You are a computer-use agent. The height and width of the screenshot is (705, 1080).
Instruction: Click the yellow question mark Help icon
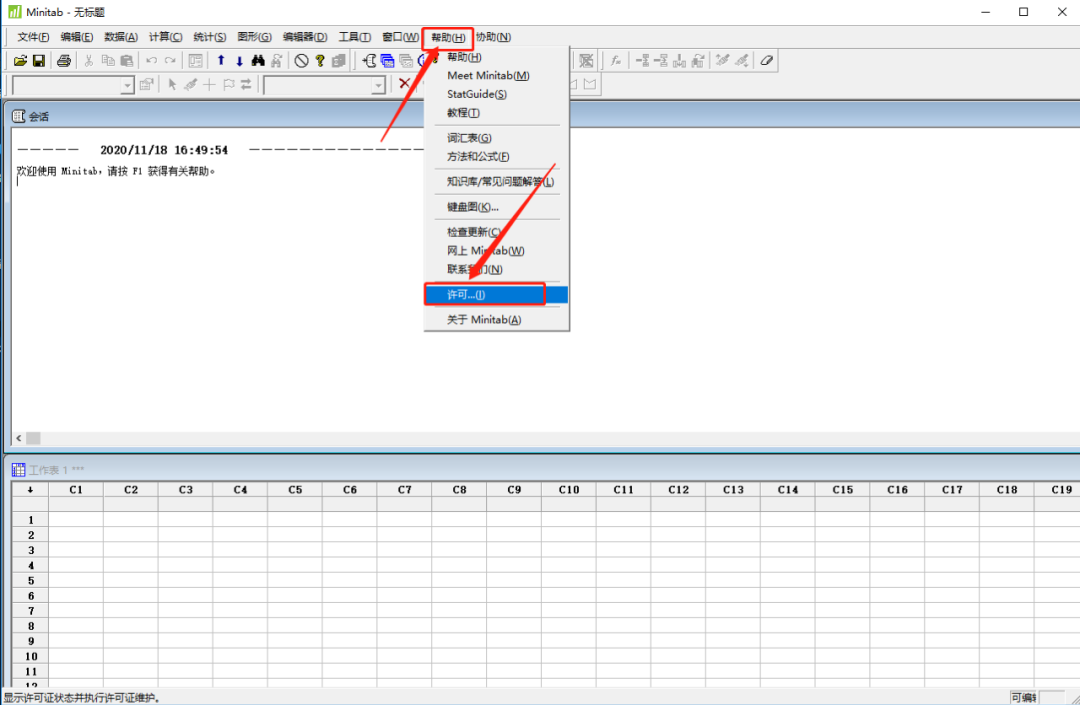pyautogui.click(x=320, y=61)
